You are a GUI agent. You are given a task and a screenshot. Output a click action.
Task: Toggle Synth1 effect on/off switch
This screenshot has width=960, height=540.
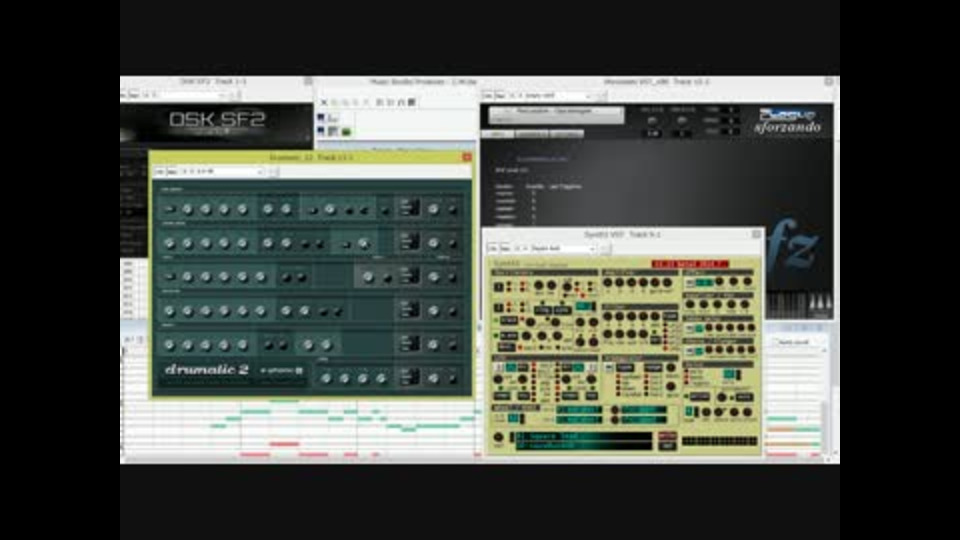point(689,282)
